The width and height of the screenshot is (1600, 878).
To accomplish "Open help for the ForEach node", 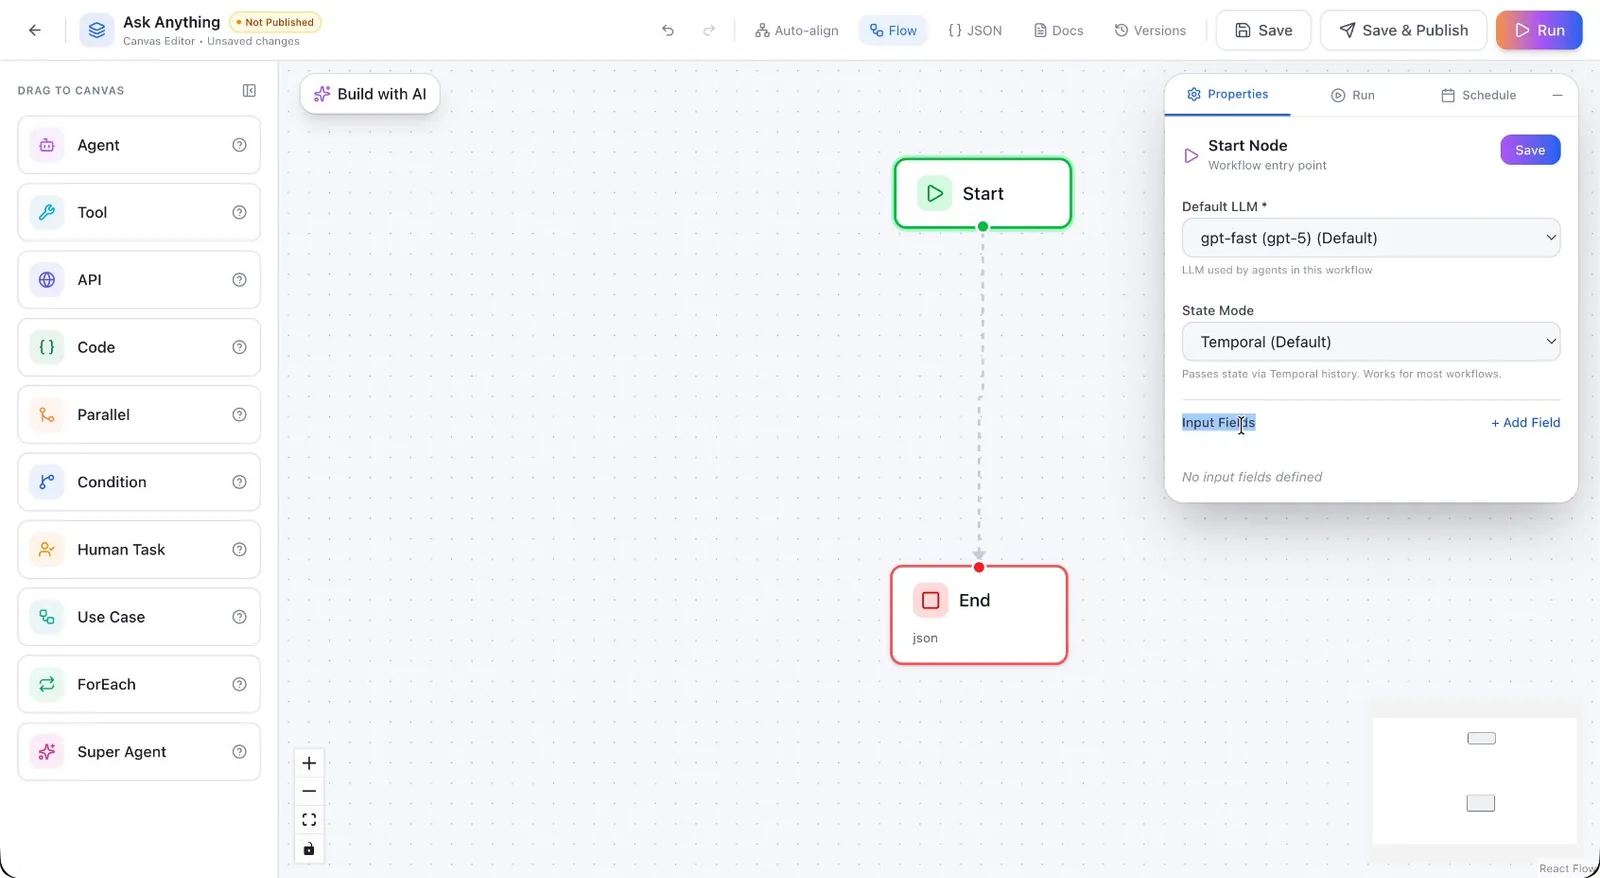I will point(239,684).
